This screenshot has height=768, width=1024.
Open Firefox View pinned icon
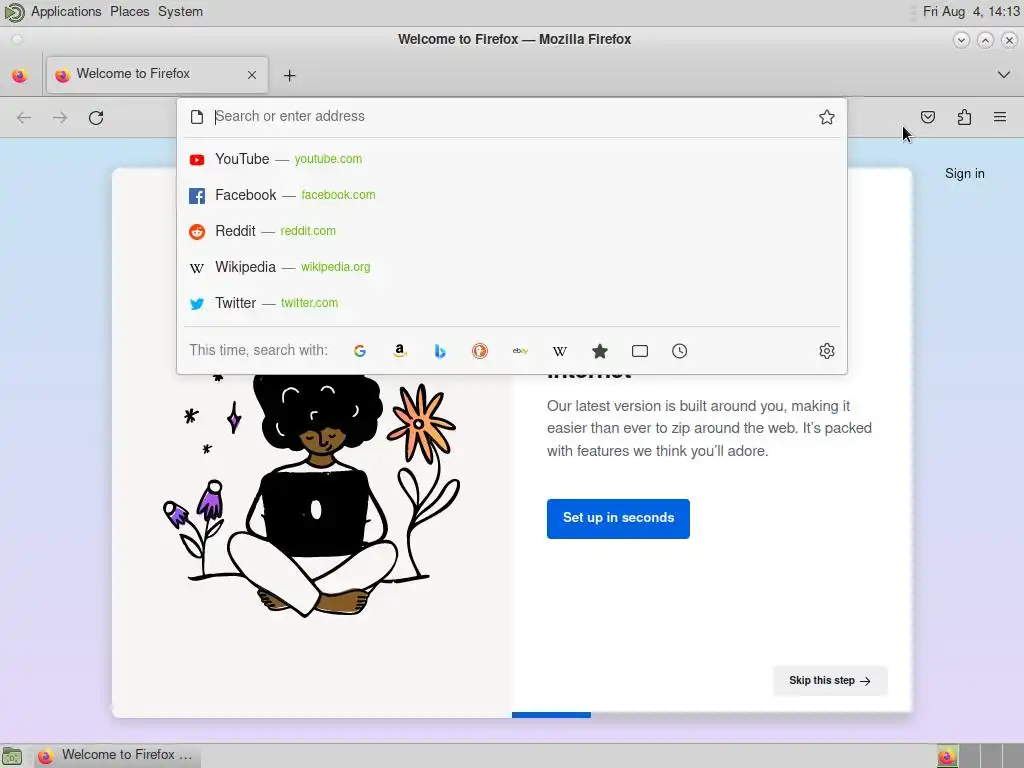20,75
